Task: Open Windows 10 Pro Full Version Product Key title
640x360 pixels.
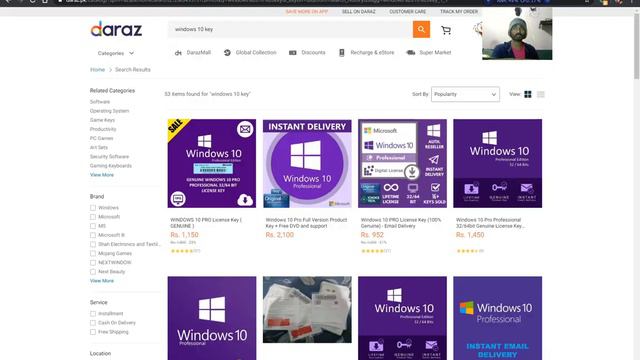Action: click(x=306, y=223)
